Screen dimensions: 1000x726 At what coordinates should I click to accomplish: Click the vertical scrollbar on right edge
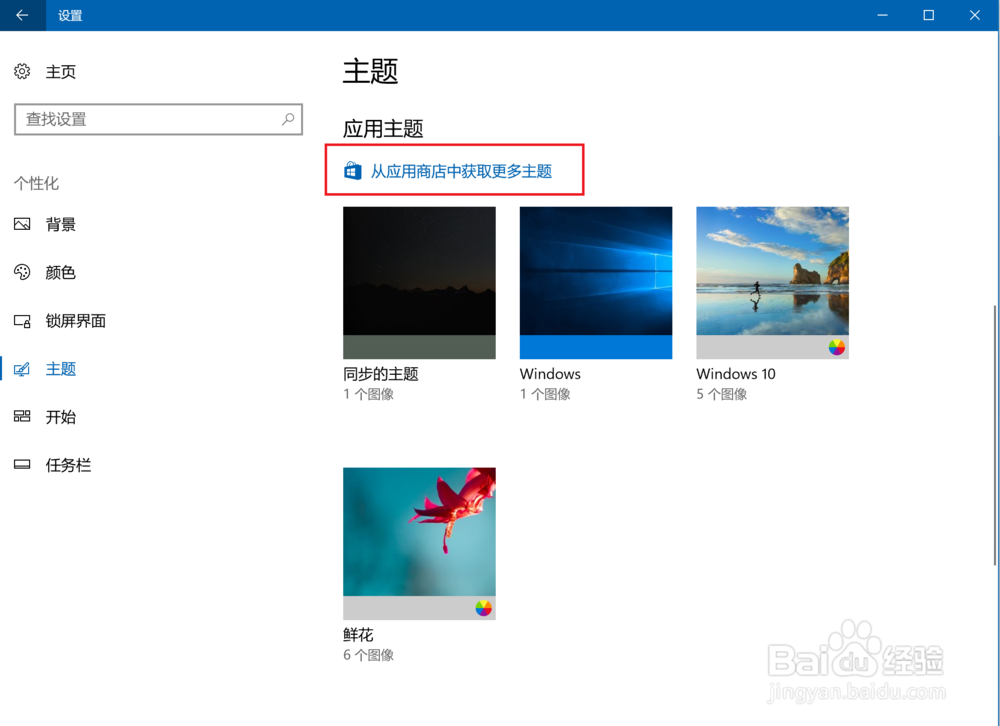[x=996, y=435]
